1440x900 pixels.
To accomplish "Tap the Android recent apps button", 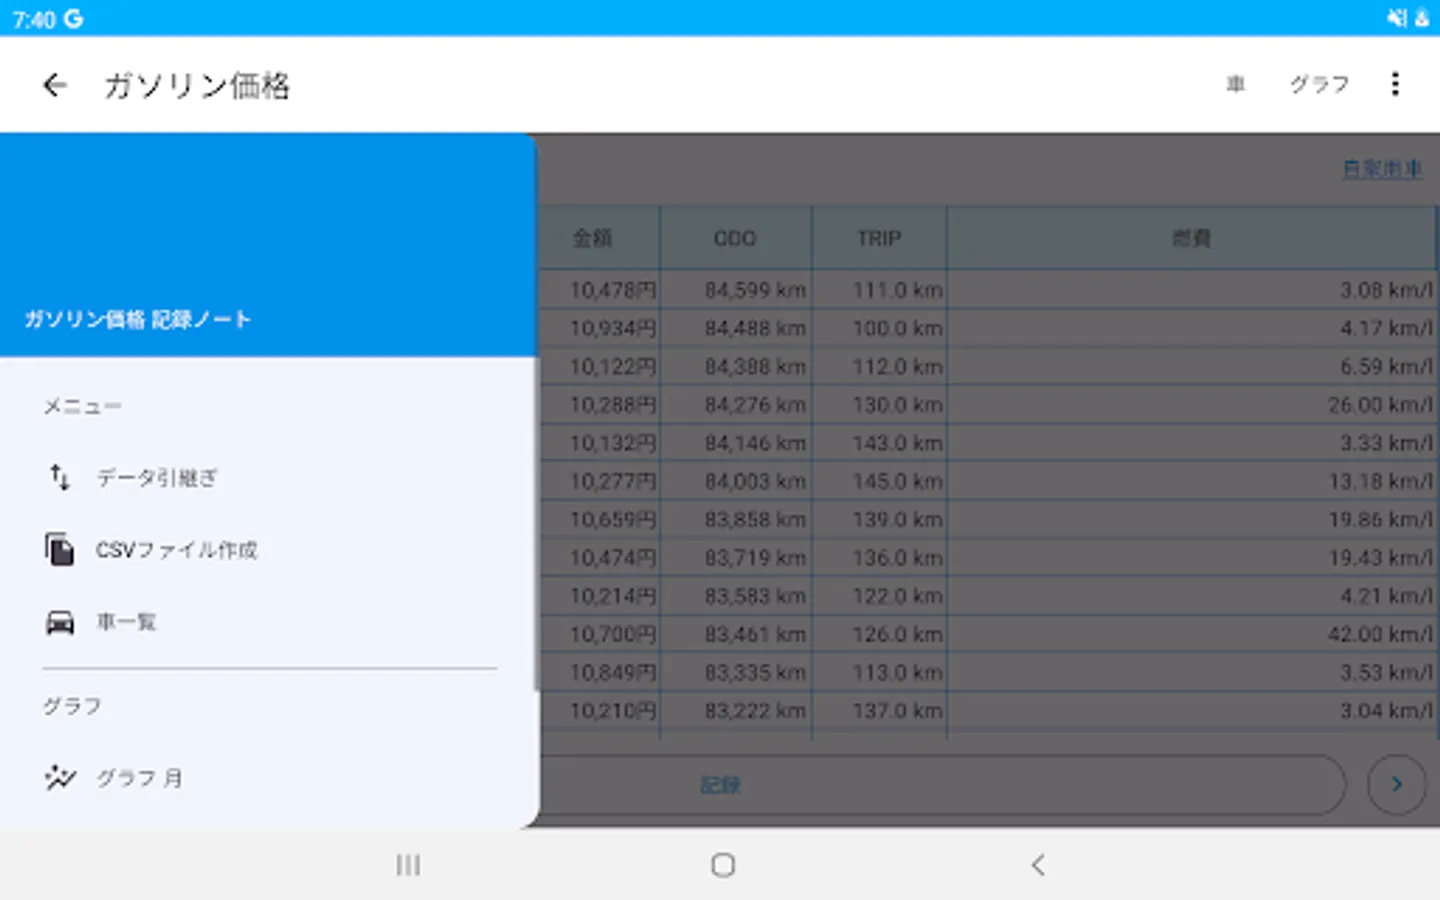I will click(x=408, y=865).
